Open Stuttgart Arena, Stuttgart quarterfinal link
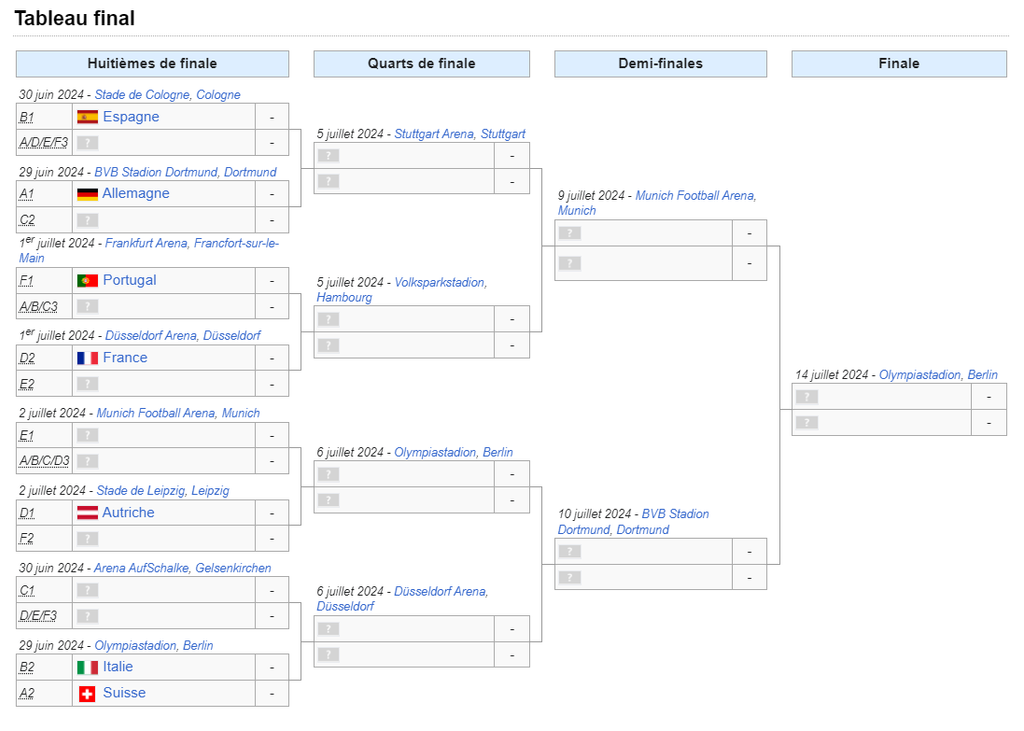This screenshot has height=731, width=1024. (x=460, y=134)
